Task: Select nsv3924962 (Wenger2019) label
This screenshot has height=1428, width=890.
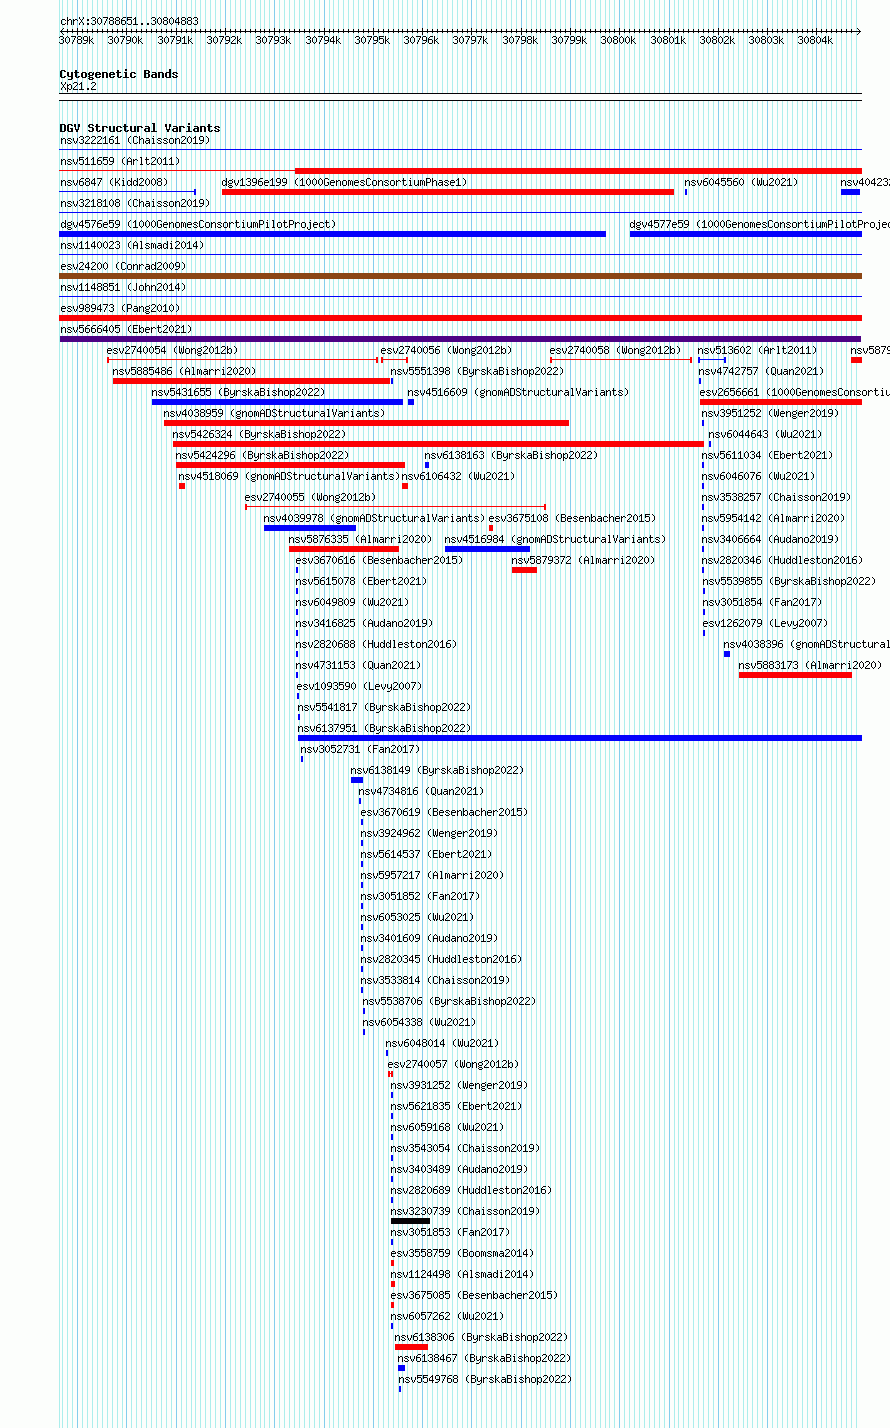Action: tap(429, 834)
